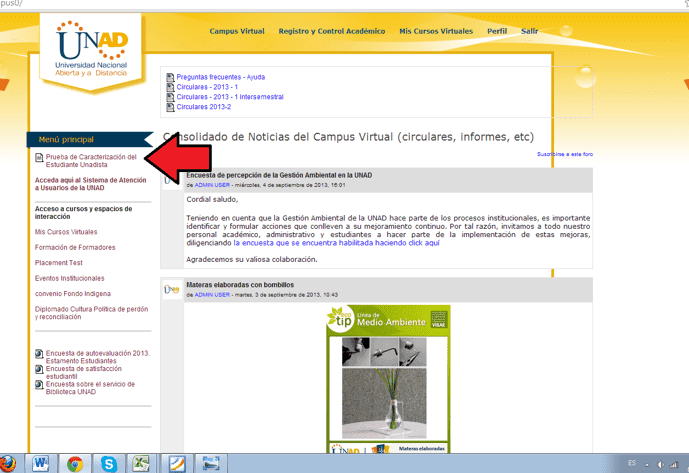Open Preguntas frecuentes - Ayuda document icon
Screen dimensions: 689x473
pyautogui.click(x=170, y=77)
